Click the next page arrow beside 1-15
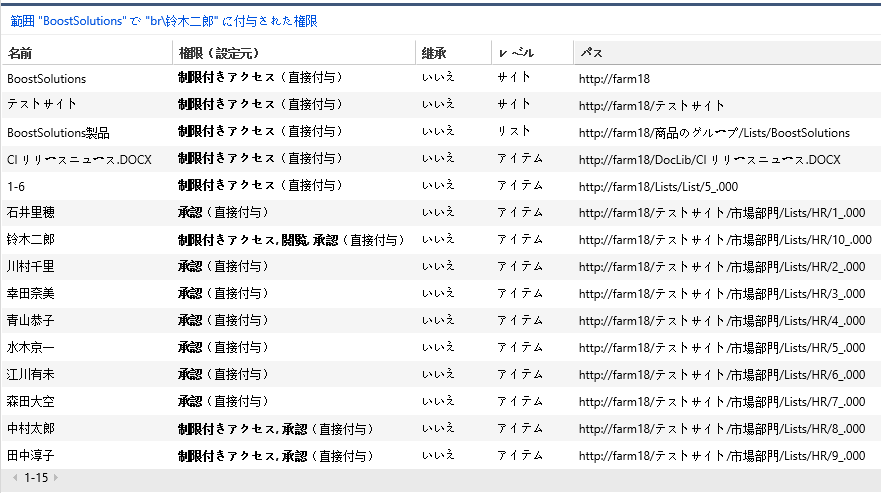Screen dimensions: 881x493 coord(56,478)
